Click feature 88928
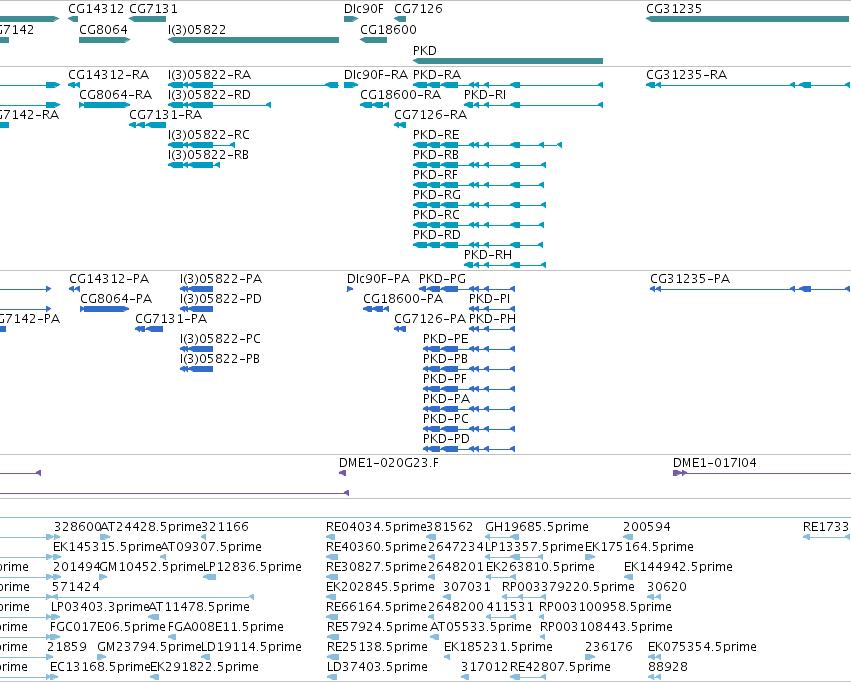Screen dimensions: 851x682 click(x=668, y=667)
